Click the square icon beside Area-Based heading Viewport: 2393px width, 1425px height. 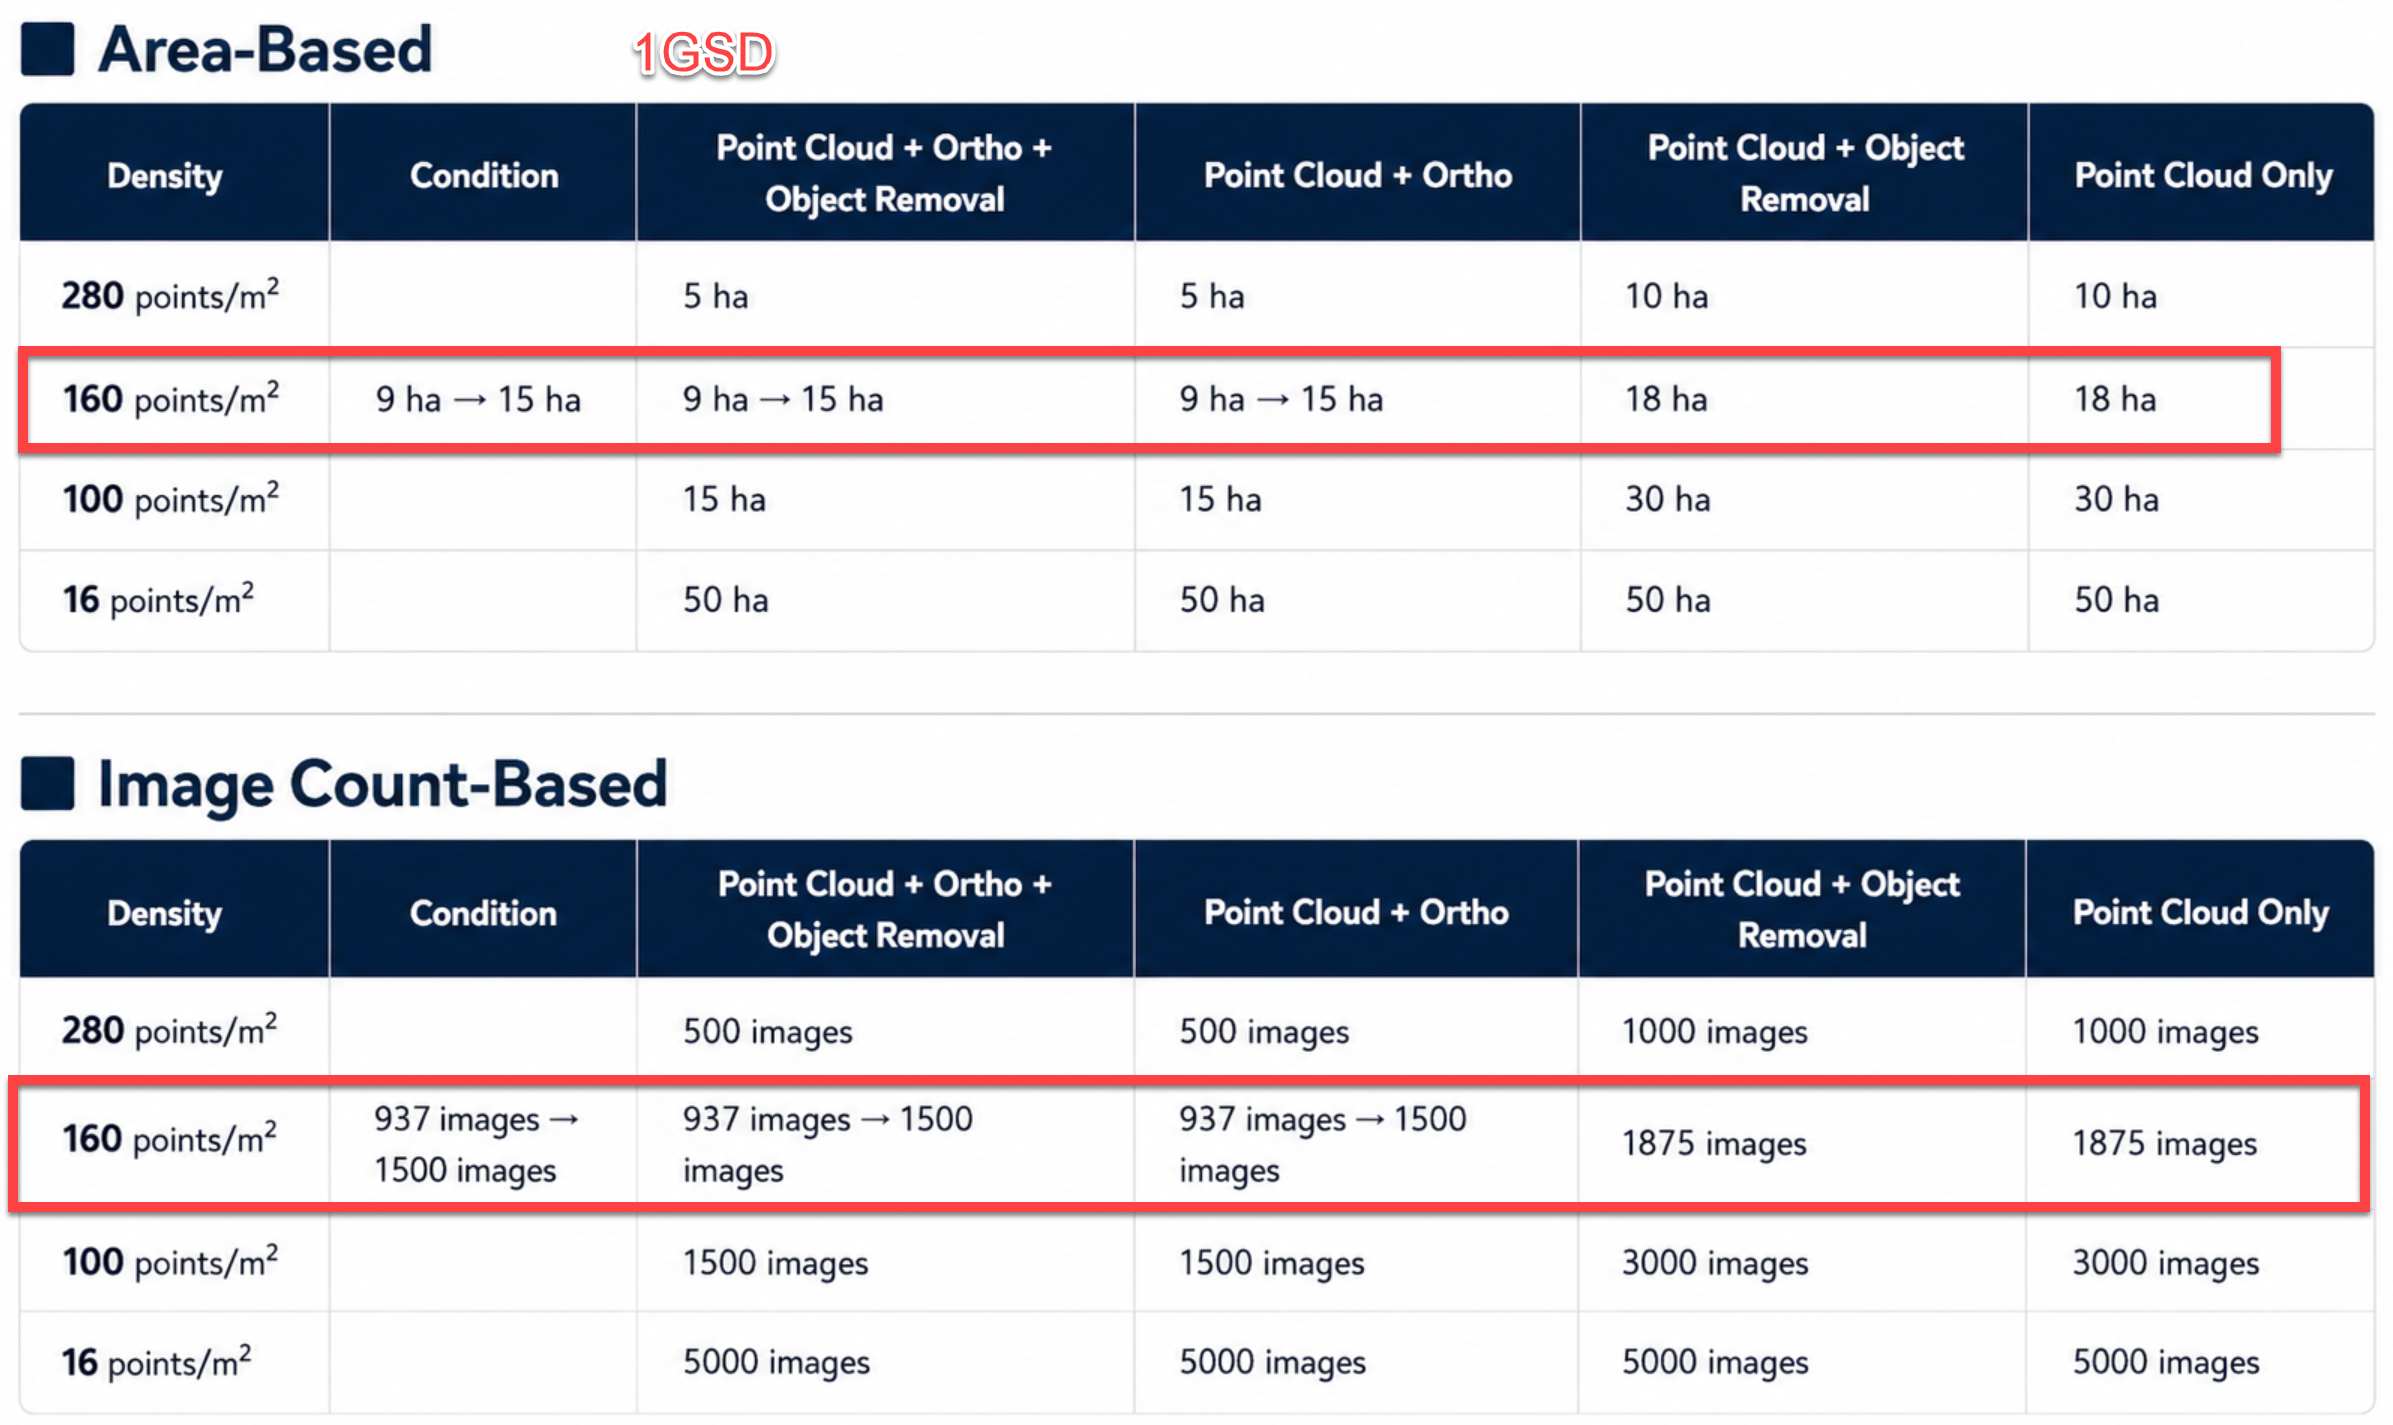coord(47,49)
